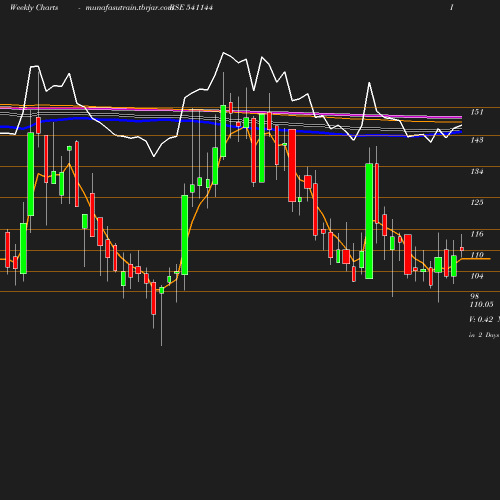Select the 98 price axis label

(475, 296)
